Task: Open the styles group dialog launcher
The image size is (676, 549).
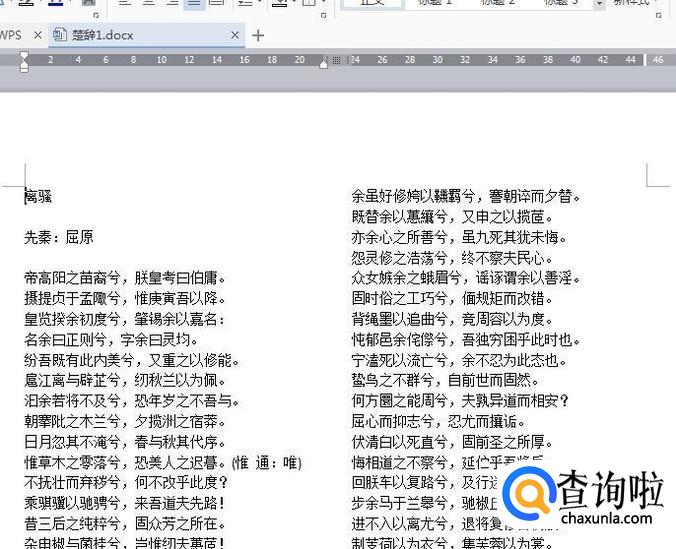Action: coord(658,15)
